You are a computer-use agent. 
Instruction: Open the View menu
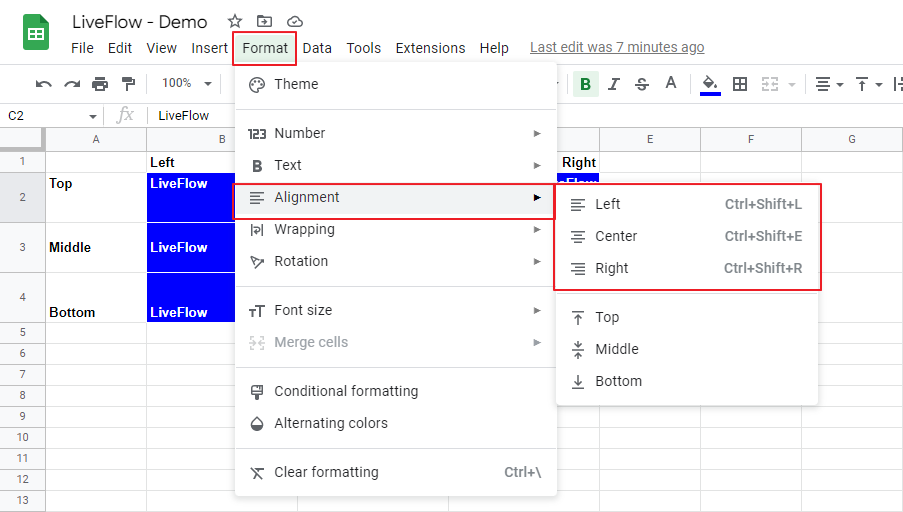161,48
